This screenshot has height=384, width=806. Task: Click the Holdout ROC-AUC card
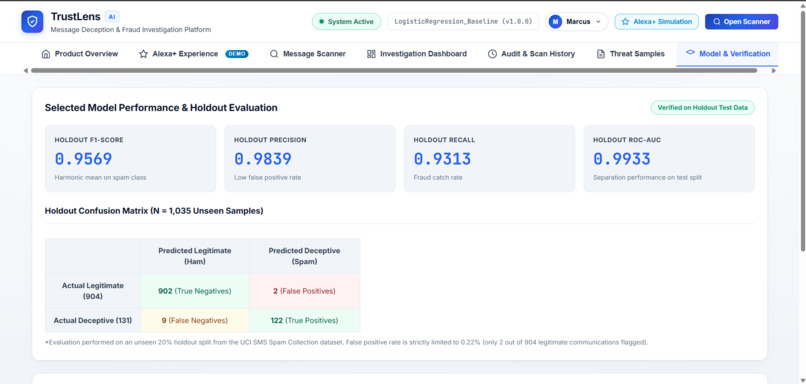(x=669, y=159)
